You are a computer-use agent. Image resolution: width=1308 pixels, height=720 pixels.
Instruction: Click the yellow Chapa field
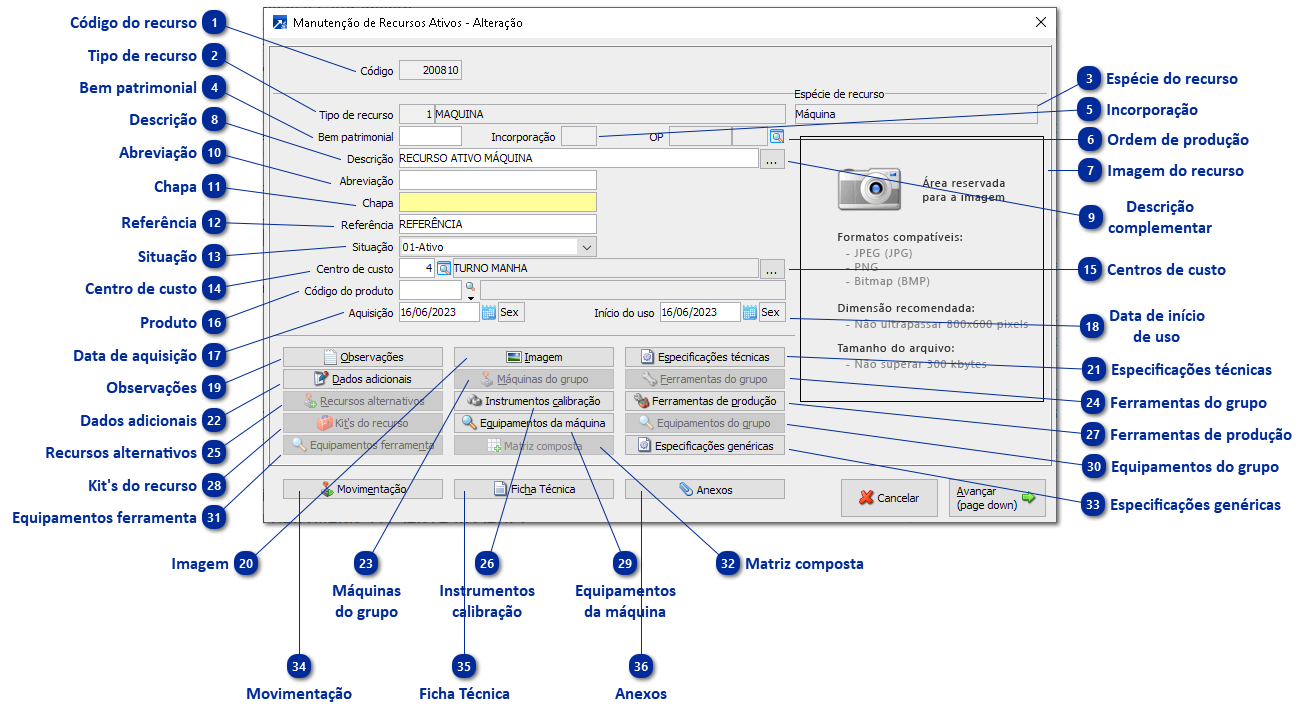pyautogui.click(x=497, y=202)
